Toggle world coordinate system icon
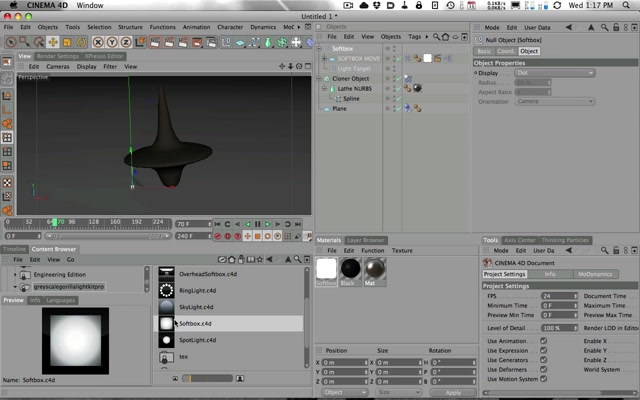This screenshot has height=400, width=640. tap(140, 42)
